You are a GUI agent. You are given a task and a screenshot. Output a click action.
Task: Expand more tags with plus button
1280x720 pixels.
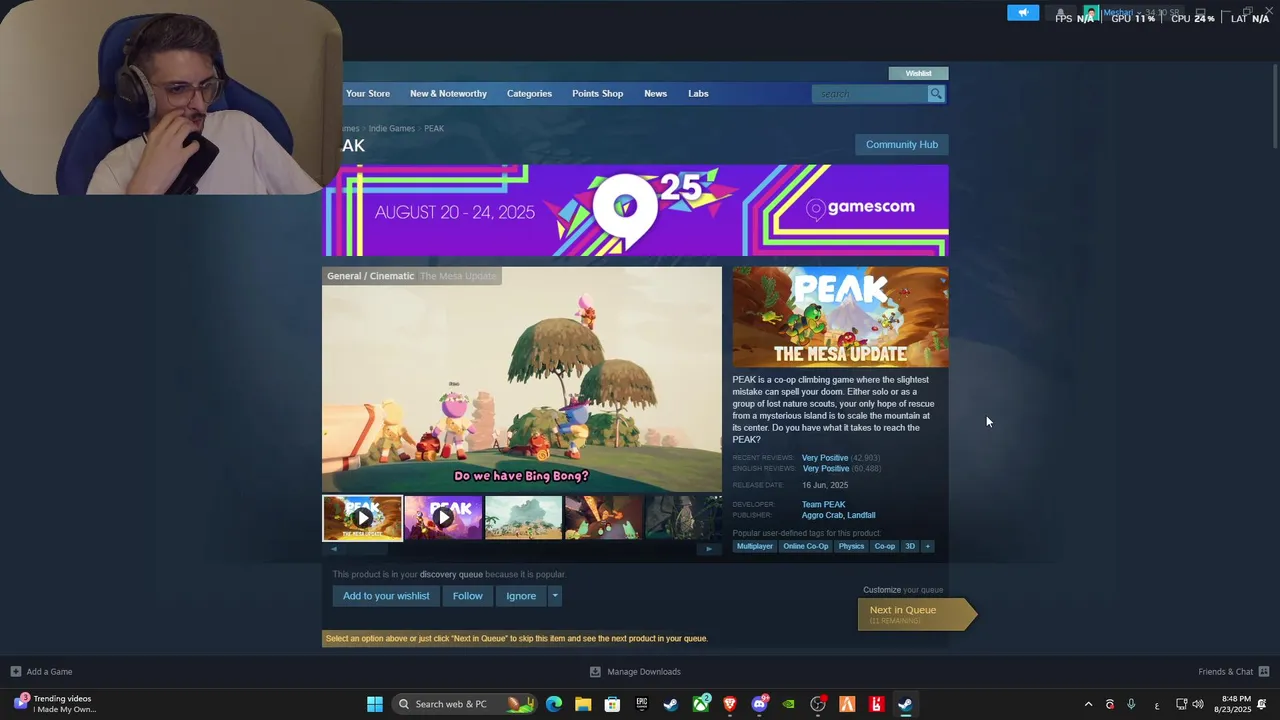click(927, 546)
